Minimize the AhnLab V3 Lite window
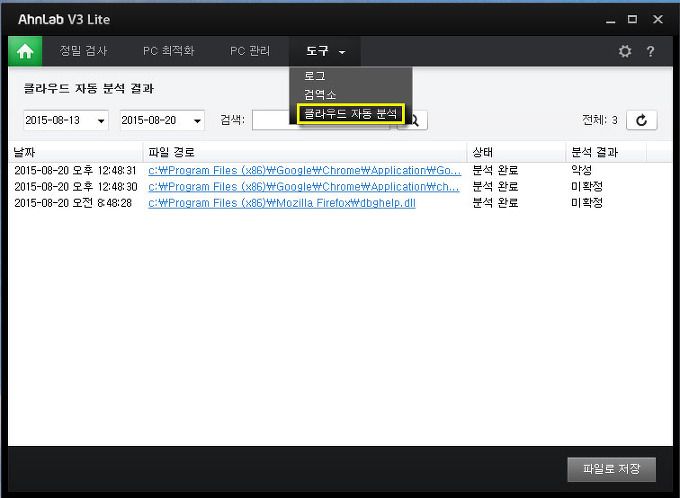This screenshot has width=680, height=498. click(611, 20)
